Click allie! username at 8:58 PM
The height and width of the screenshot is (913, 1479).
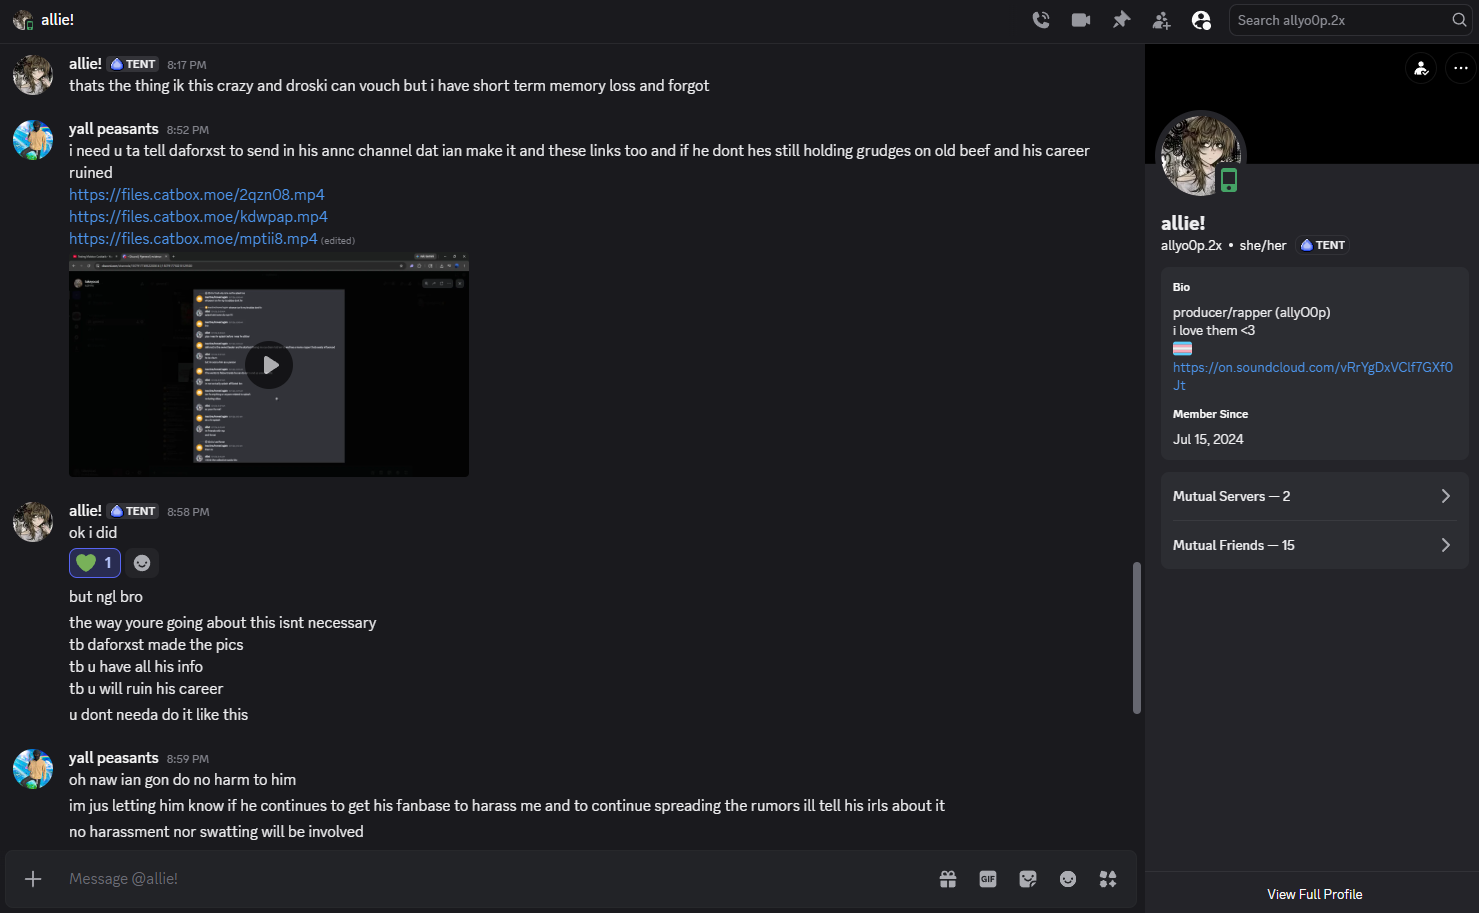point(85,511)
